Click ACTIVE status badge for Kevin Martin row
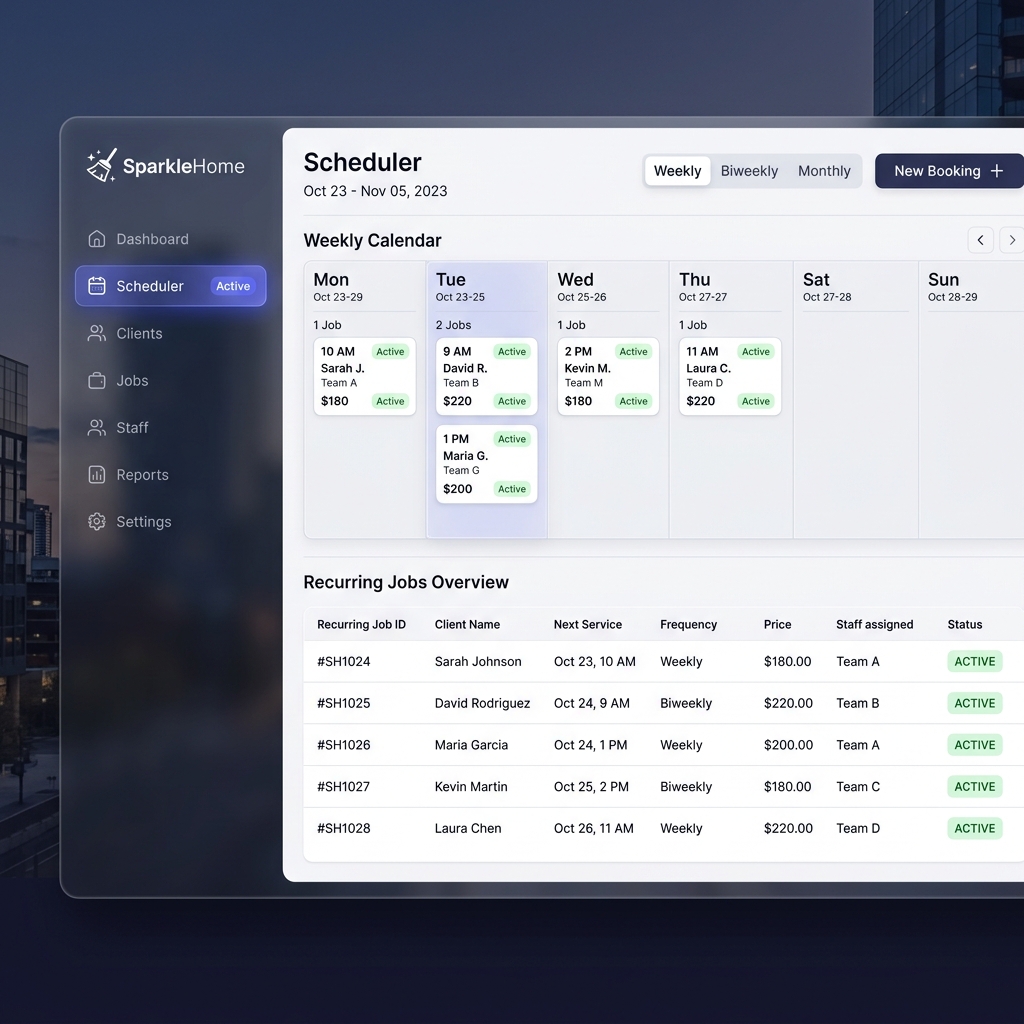Image resolution: width=1024 pixels, height=1024 pixels. tap(974, 787)
